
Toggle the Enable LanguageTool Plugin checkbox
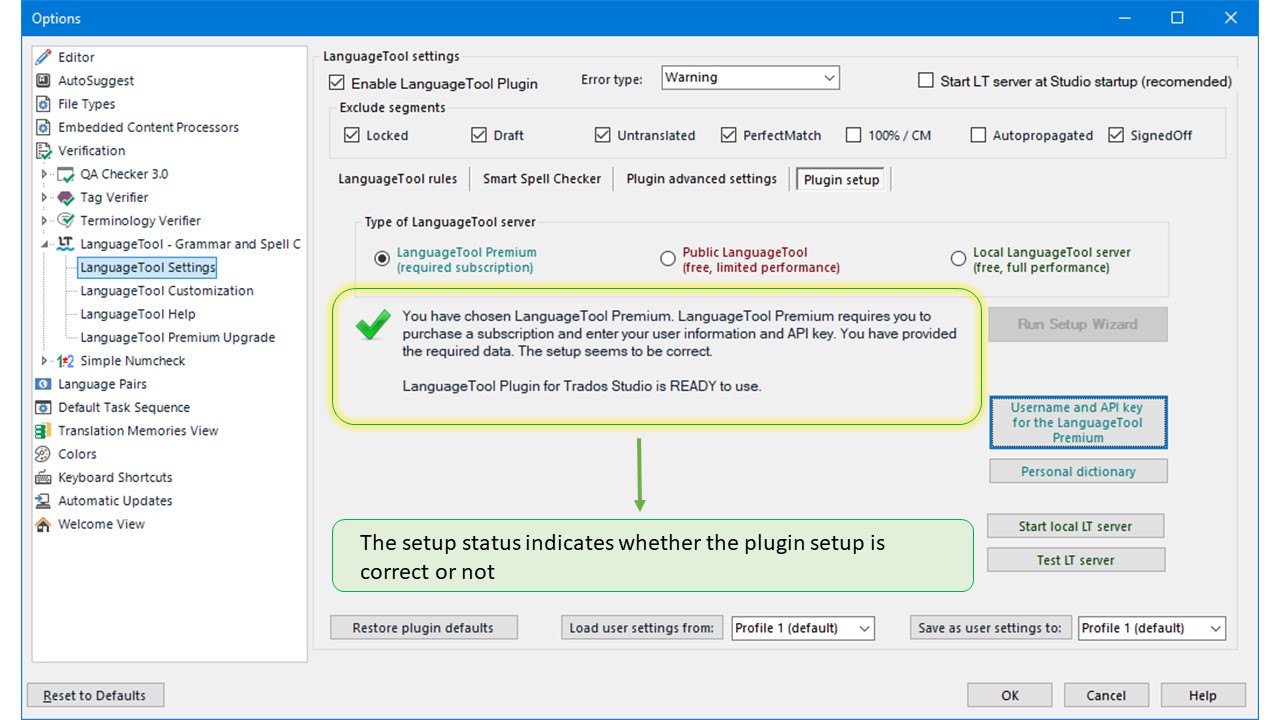click(x=337, y=83)
